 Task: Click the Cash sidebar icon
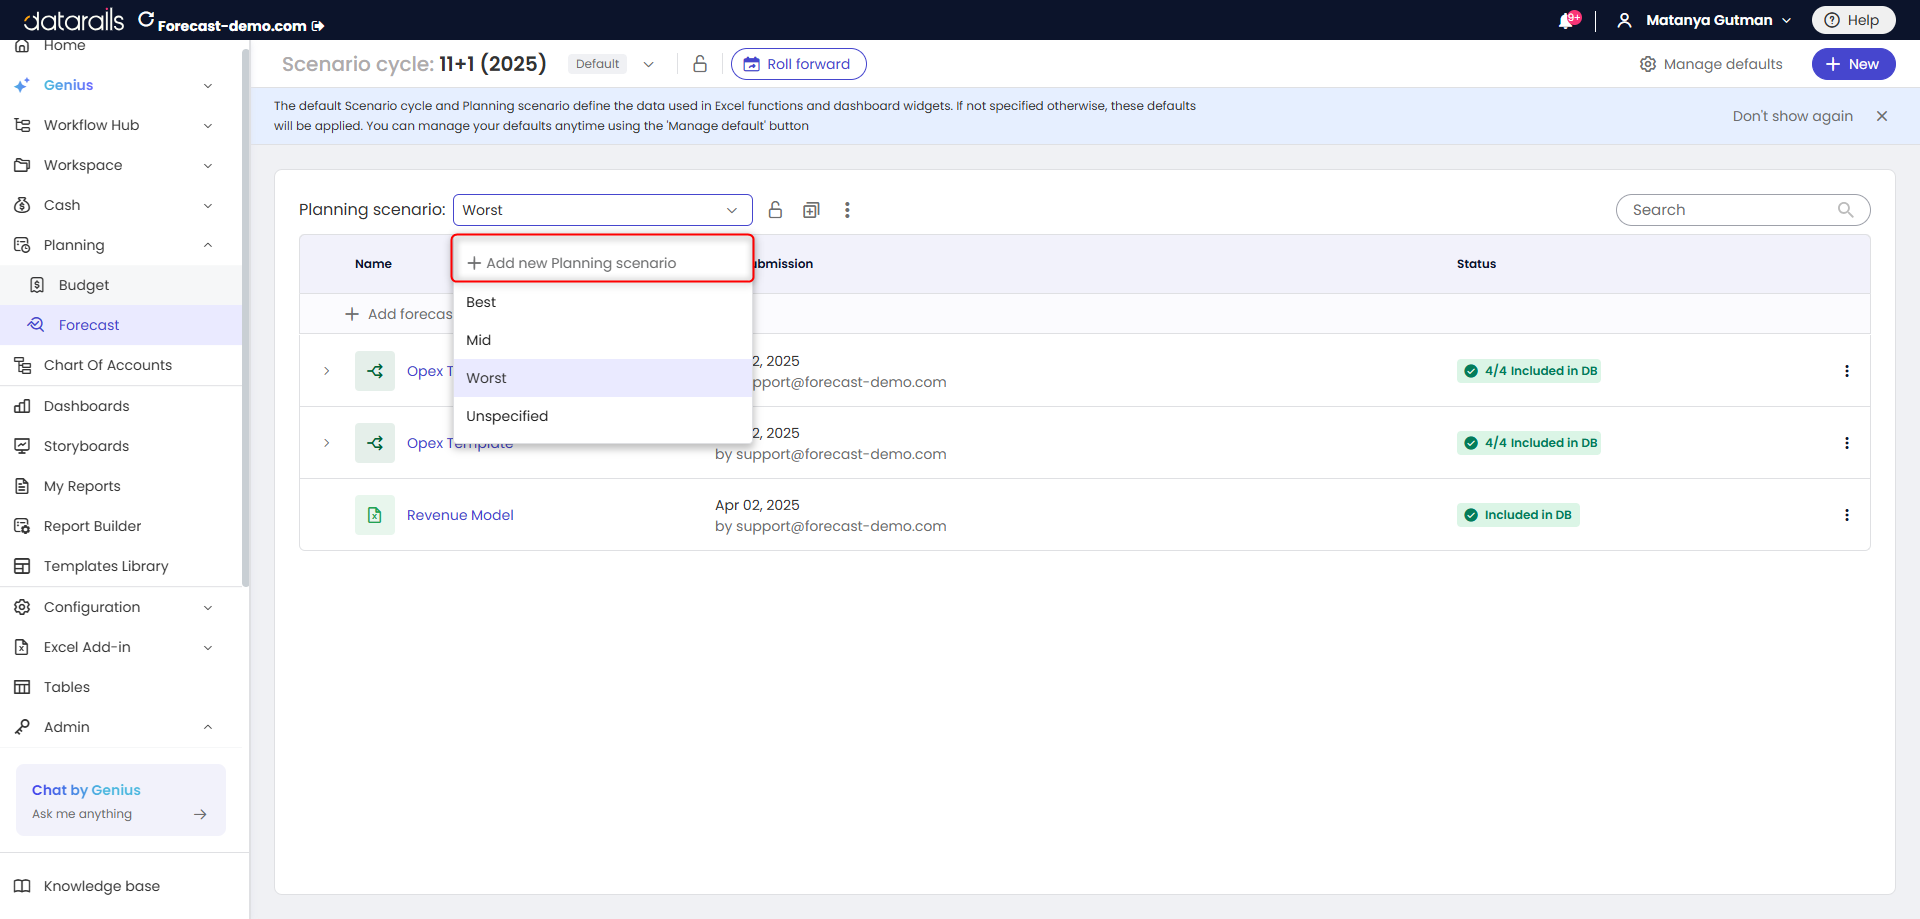click(x=22, y=205)
